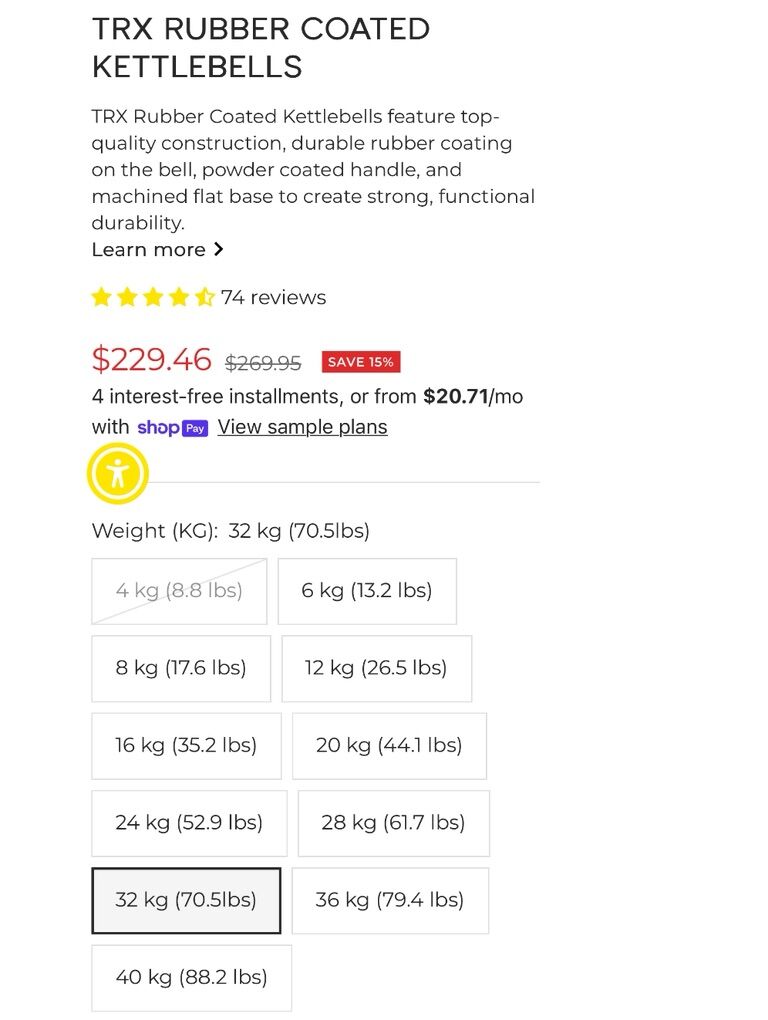Viewport: 768px width, 1020px height.
Task: Open the 74 reviews link
Action: pyautogui.click(x=273, y=297)
